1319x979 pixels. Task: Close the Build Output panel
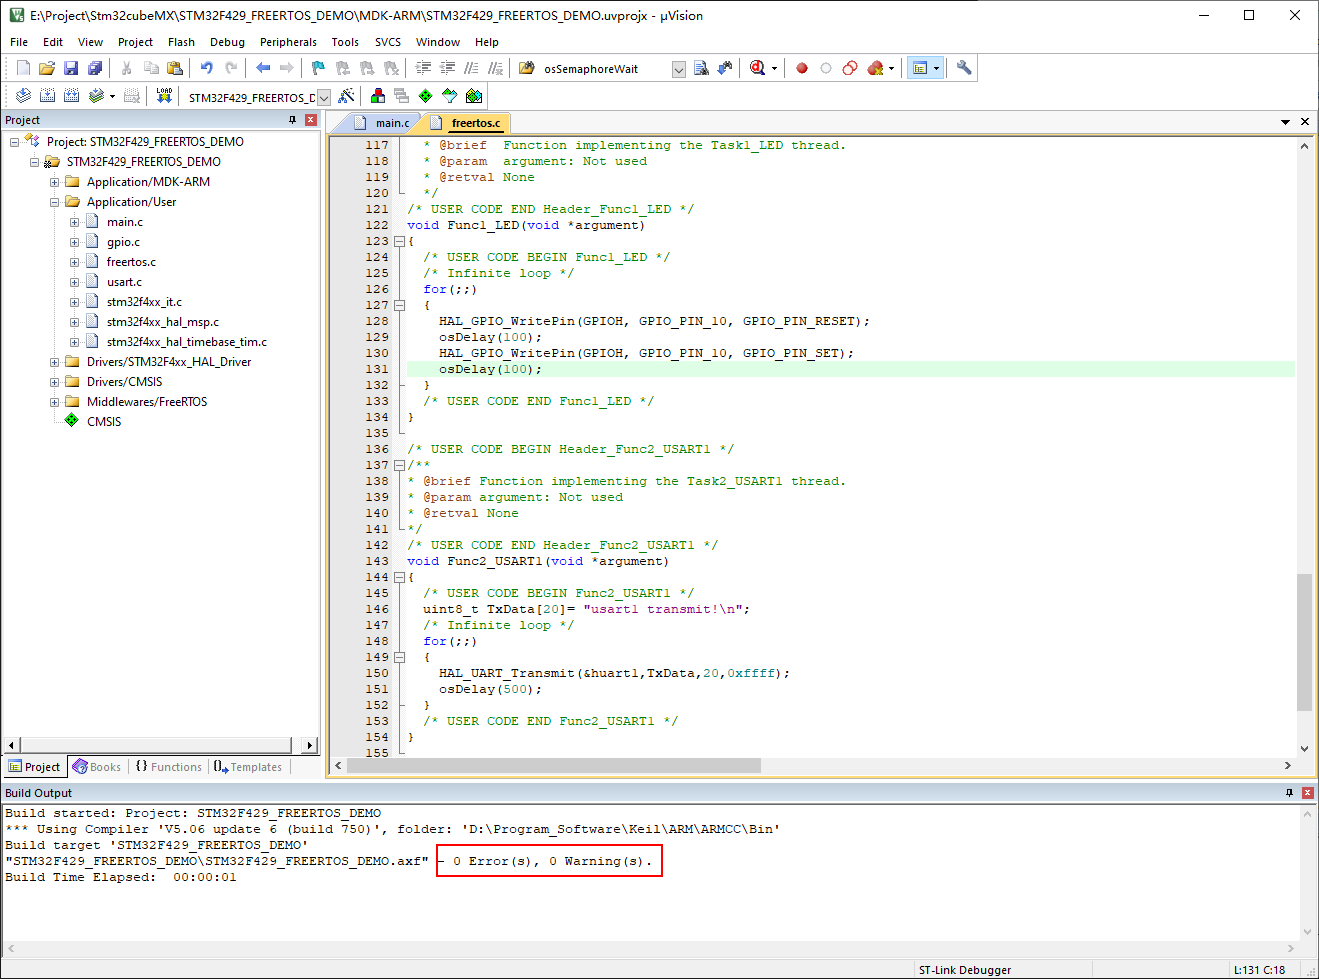pyautogui.click(x=1307, y=793)
